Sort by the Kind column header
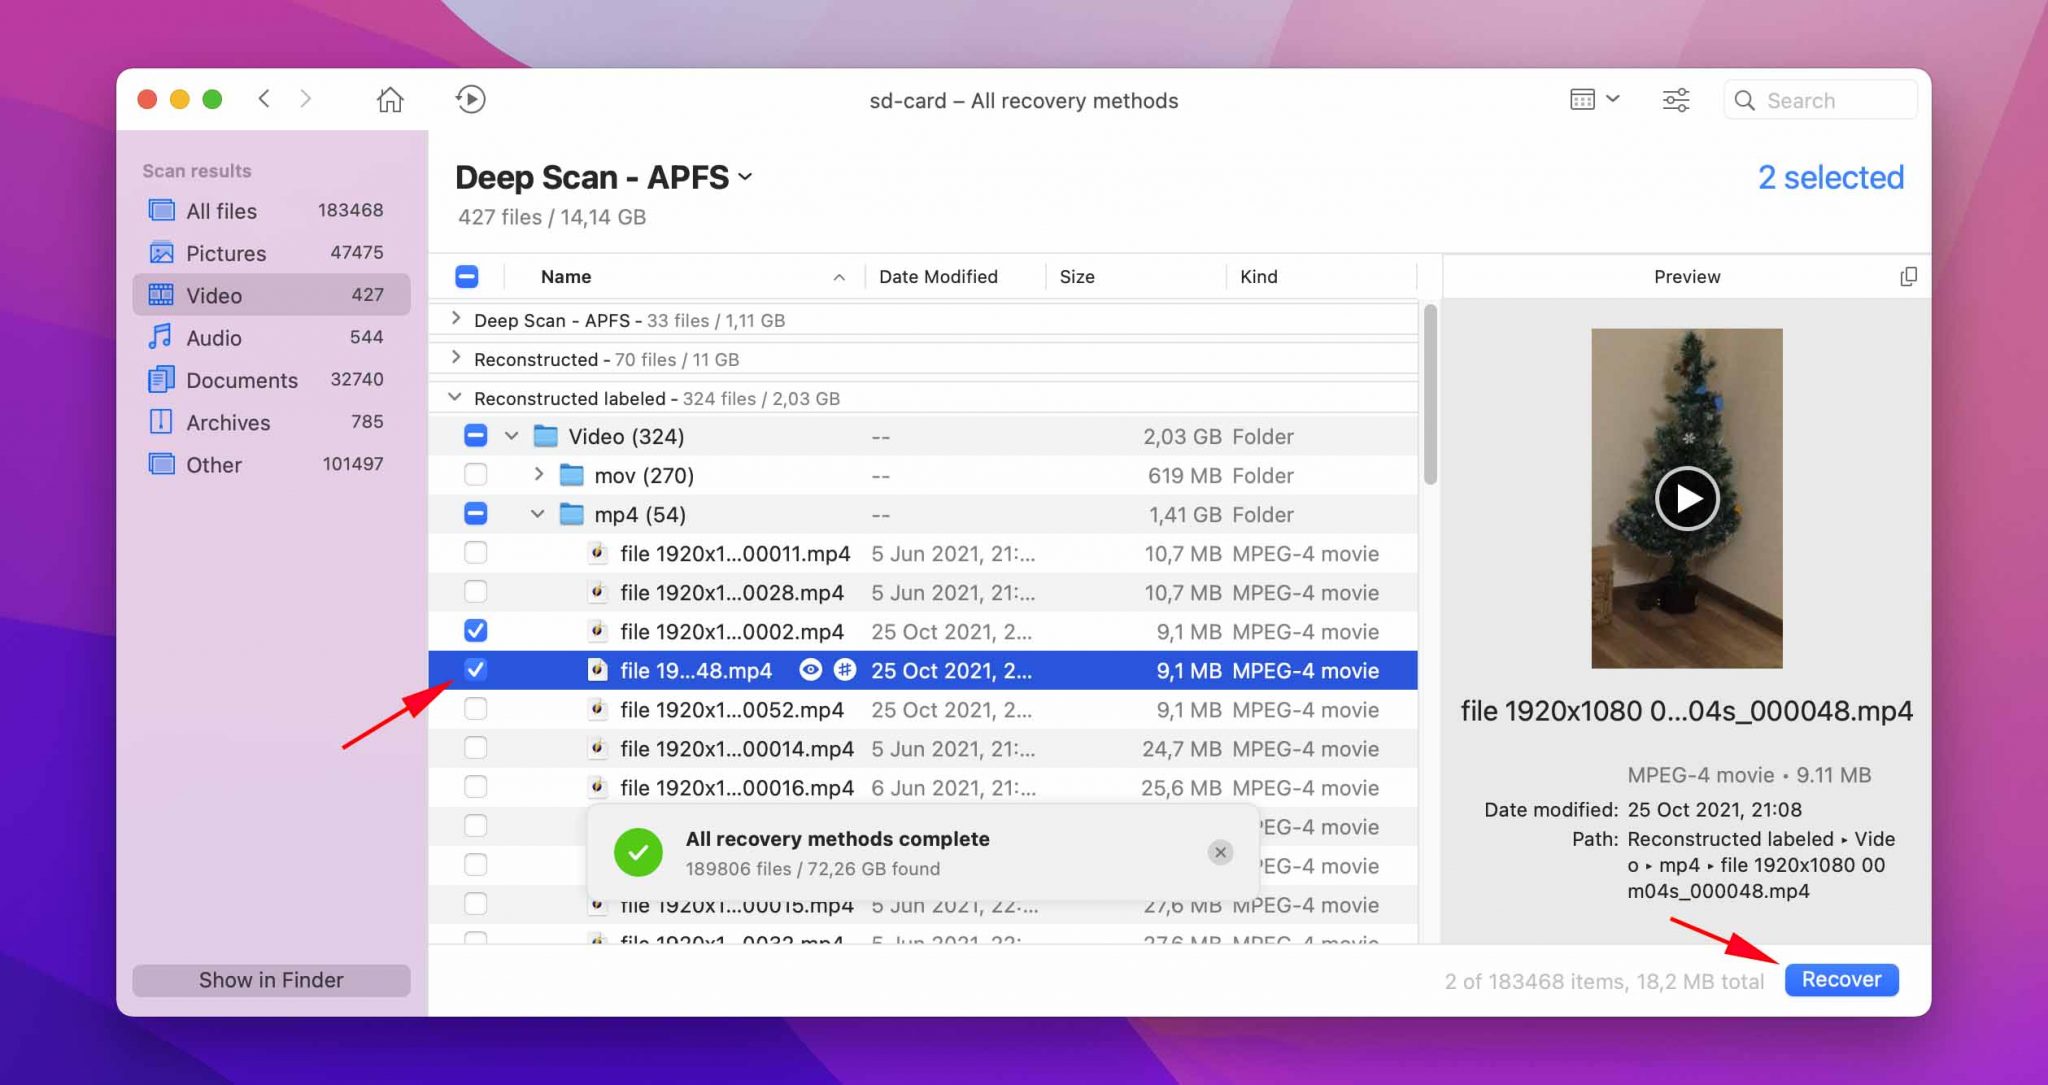Image resolution: width=2048 pixels, height=1085 pixels. click(x=1258, y=276)
